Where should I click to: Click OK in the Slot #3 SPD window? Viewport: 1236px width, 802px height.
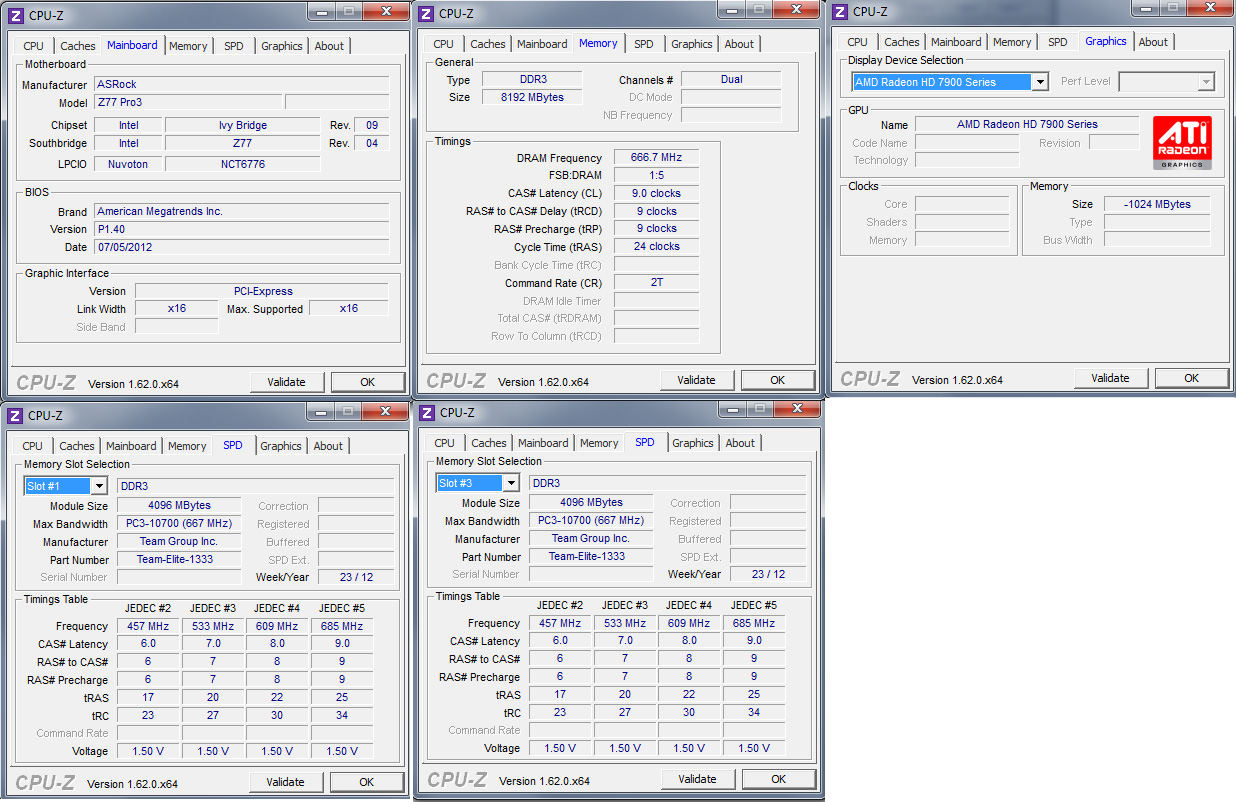point(778,779)
